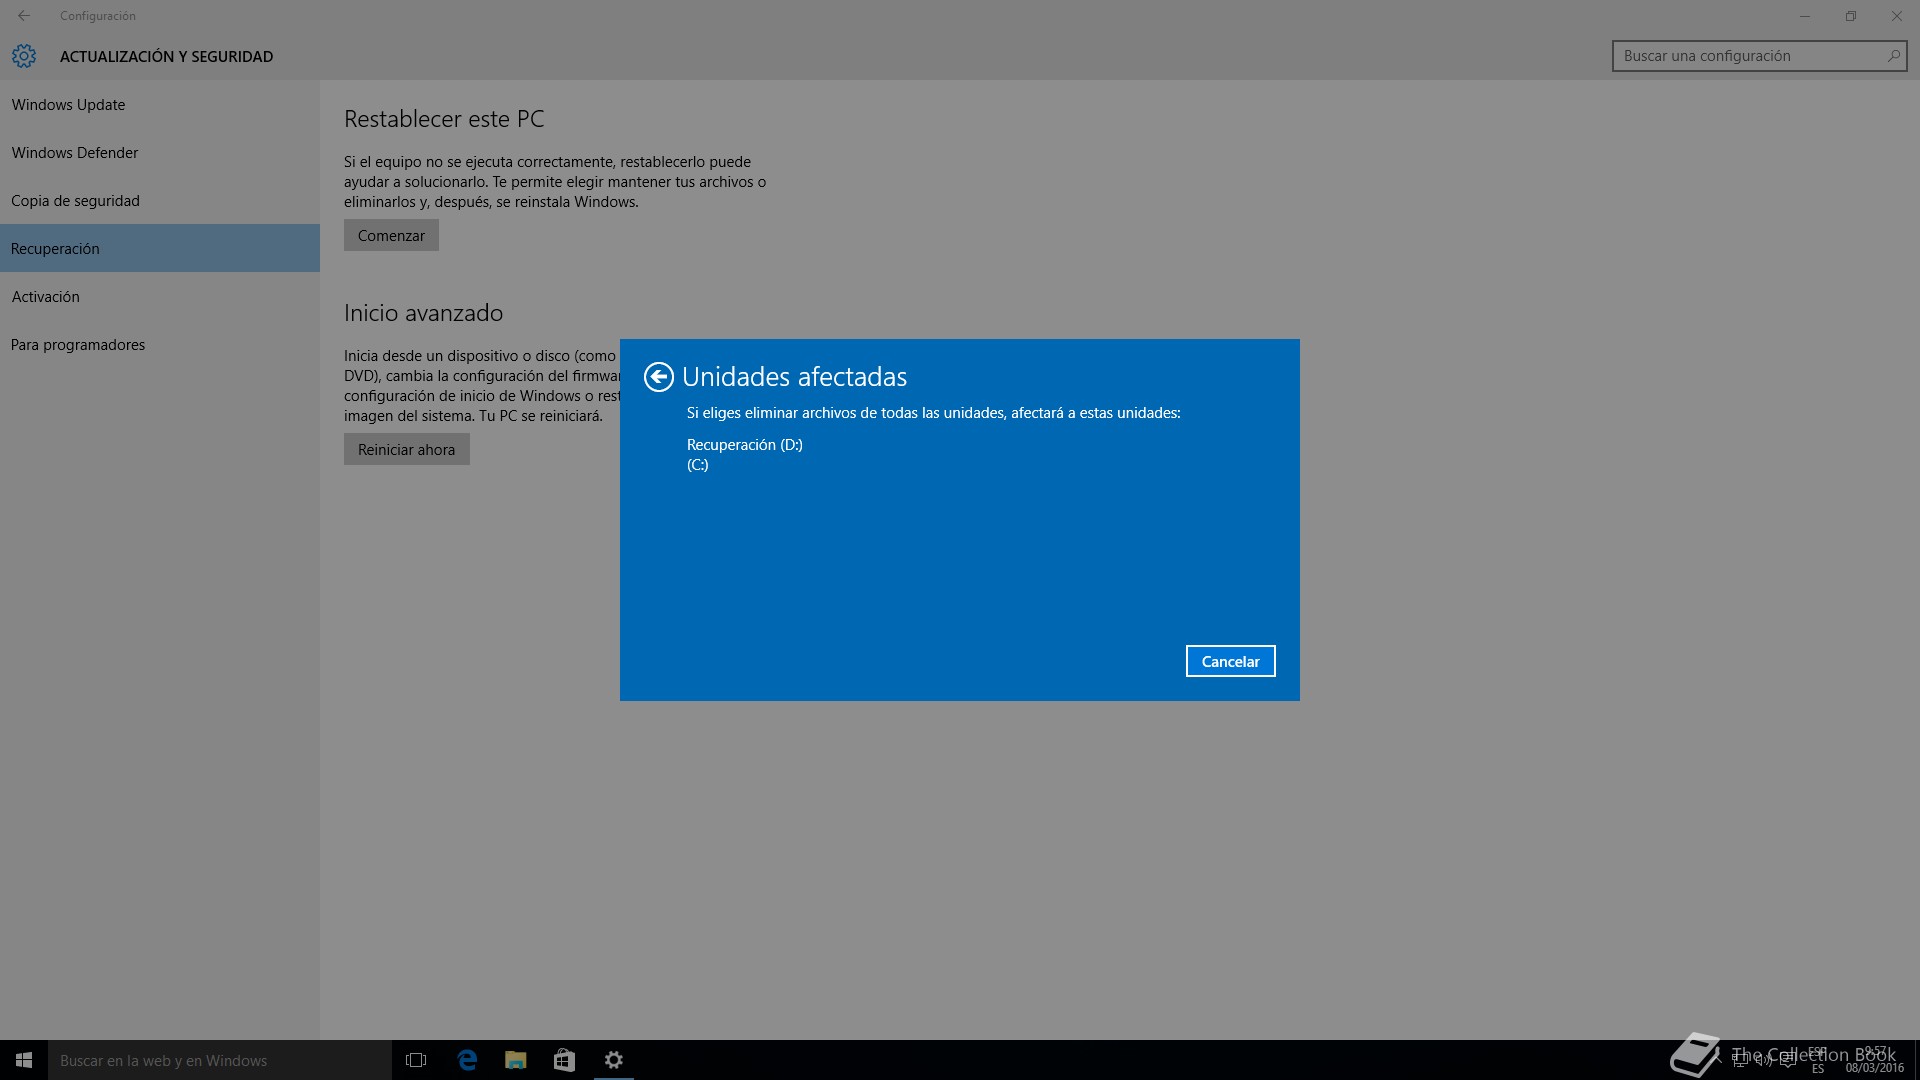Click the Settings gear on the taskbar
Image resolution: width=1920 pixels, height=1080 pixels.
point(614,1060)
